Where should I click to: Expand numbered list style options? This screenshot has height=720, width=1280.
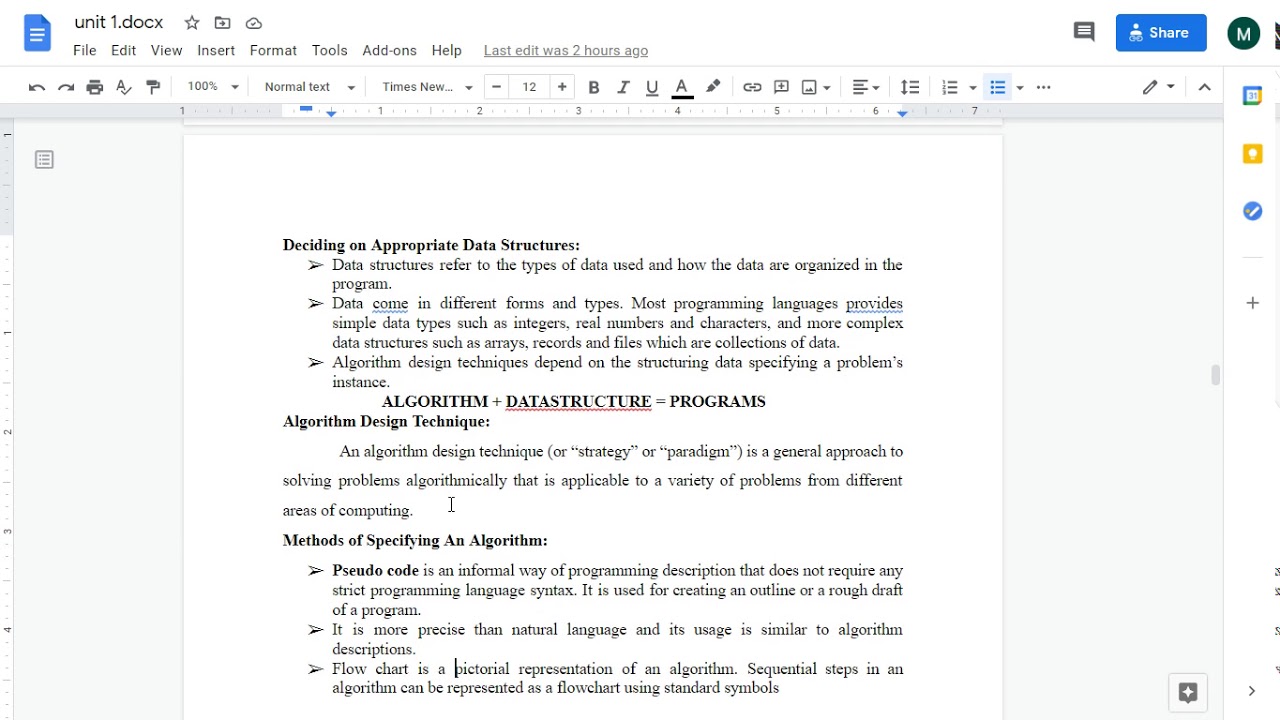click(972, 87)
